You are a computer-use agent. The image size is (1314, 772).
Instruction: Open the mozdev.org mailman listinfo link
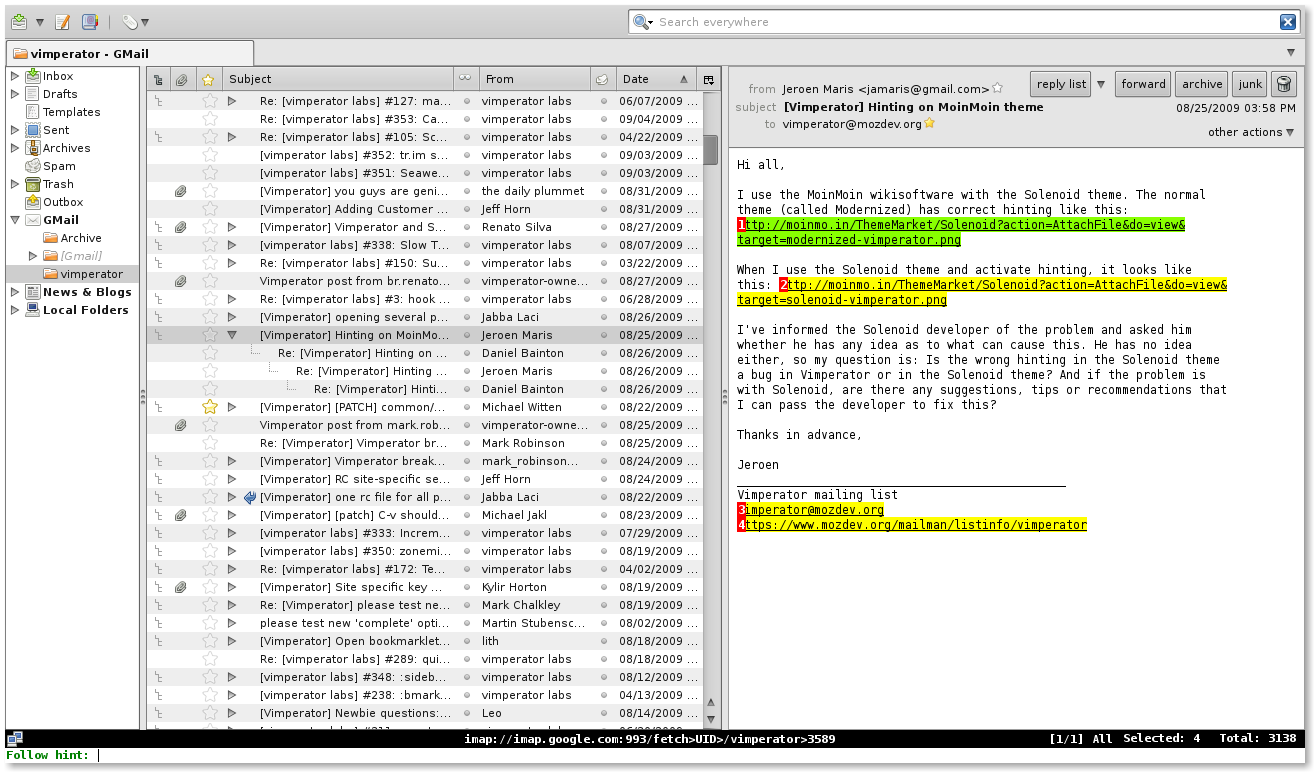912,525
